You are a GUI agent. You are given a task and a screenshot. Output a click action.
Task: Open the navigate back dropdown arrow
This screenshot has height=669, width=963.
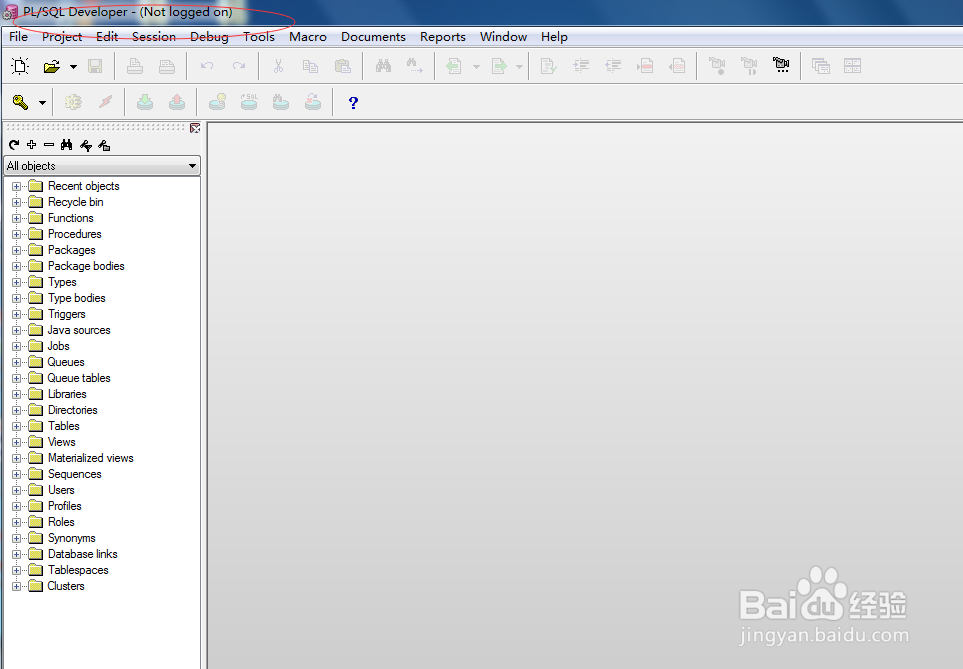click(x=476, y=66)
